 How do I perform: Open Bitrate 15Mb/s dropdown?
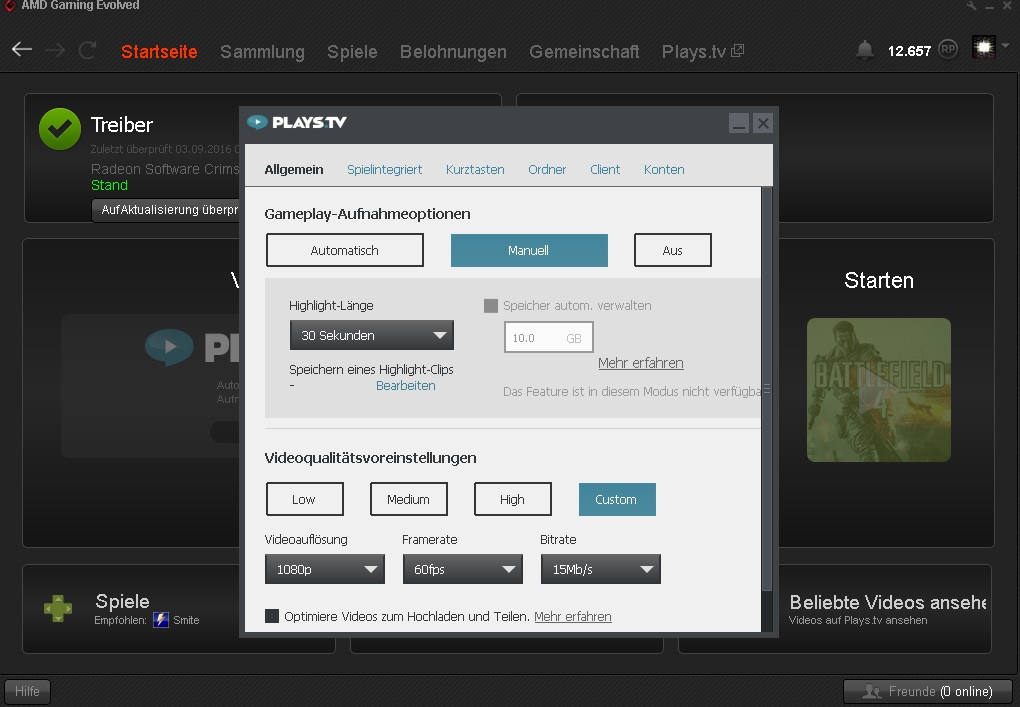(600, 569)
